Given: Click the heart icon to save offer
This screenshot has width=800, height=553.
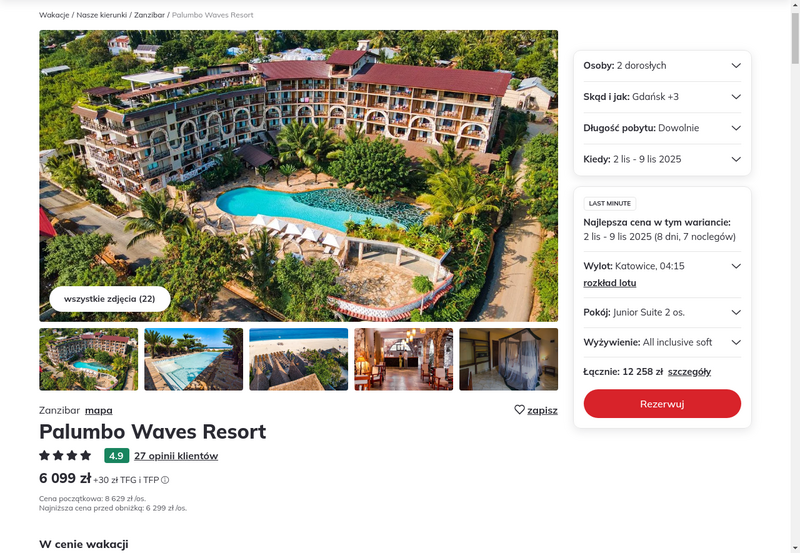Looking at the screenshot, I should 519,410.
